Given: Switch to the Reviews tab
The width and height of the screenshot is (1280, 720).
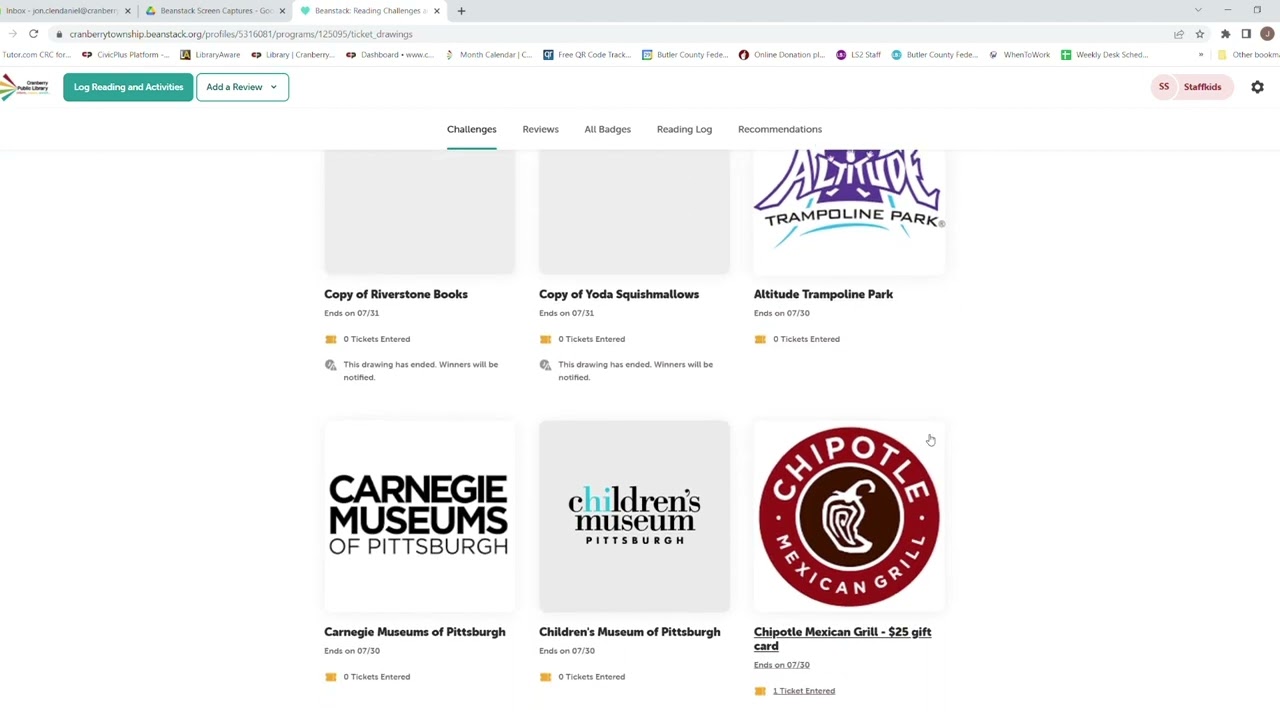Looking at the screenshot, I should [x=540, y=129].
